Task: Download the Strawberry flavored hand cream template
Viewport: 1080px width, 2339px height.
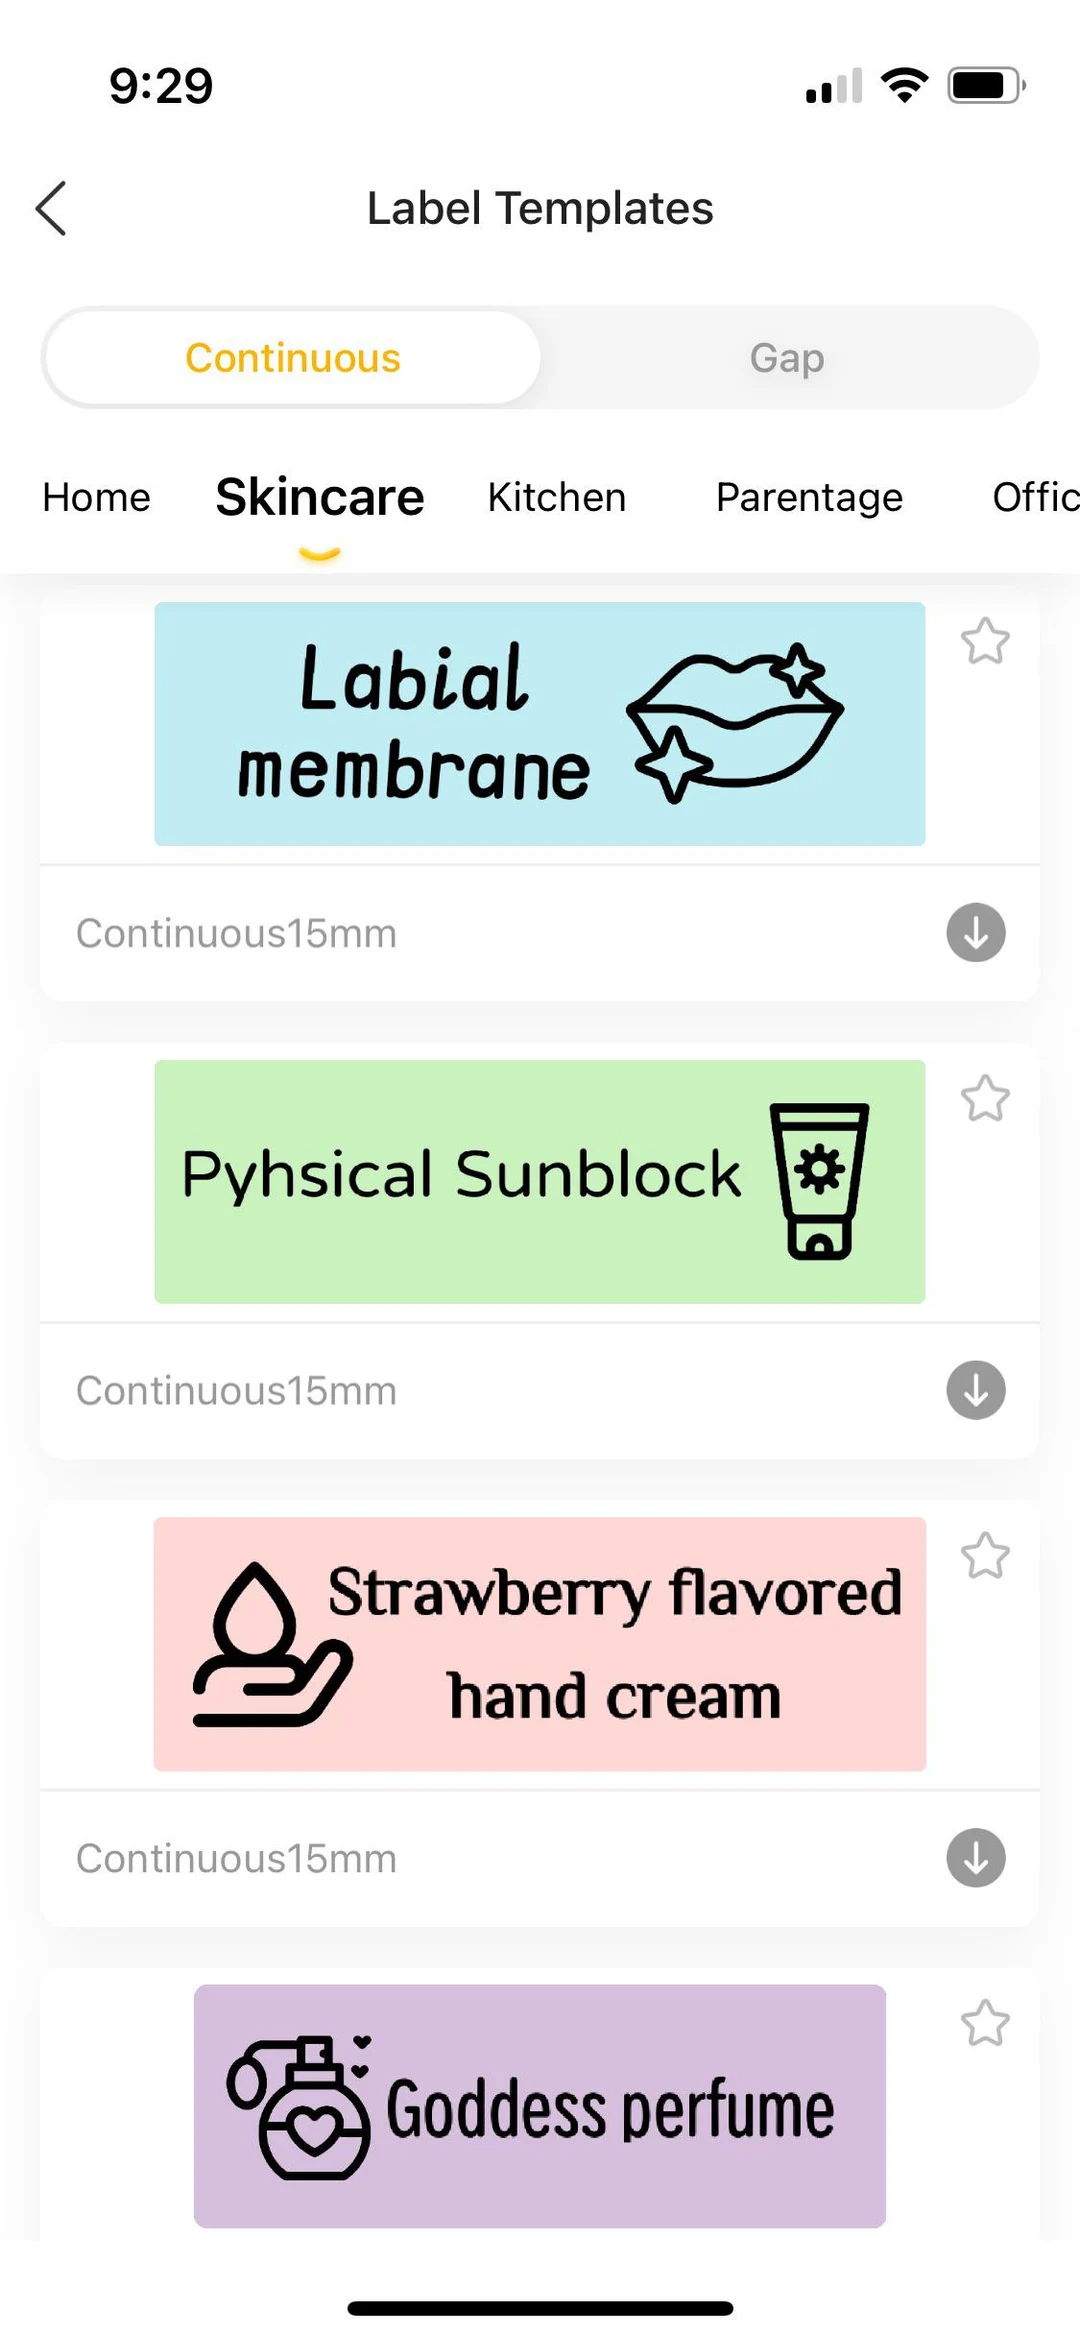Action: (975, 1857)
